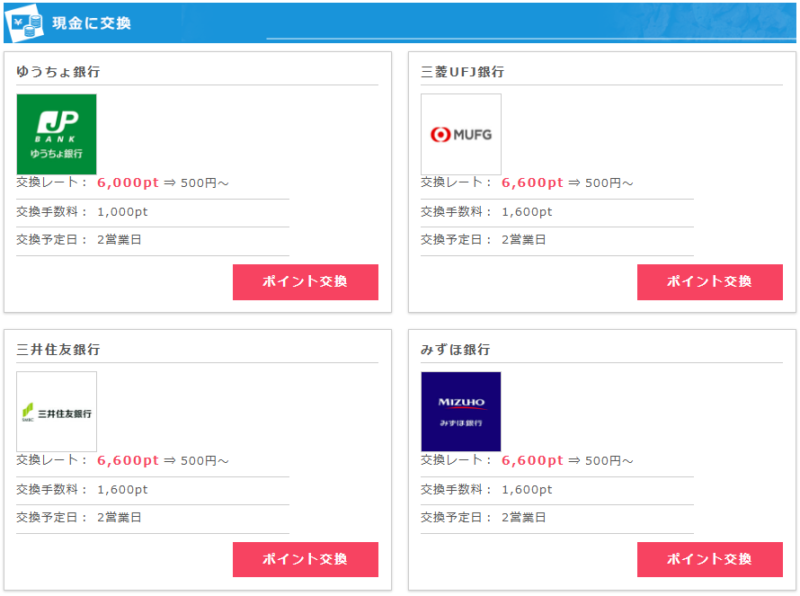Click the ゆうちょ銀行 card heading

point(58,72)
